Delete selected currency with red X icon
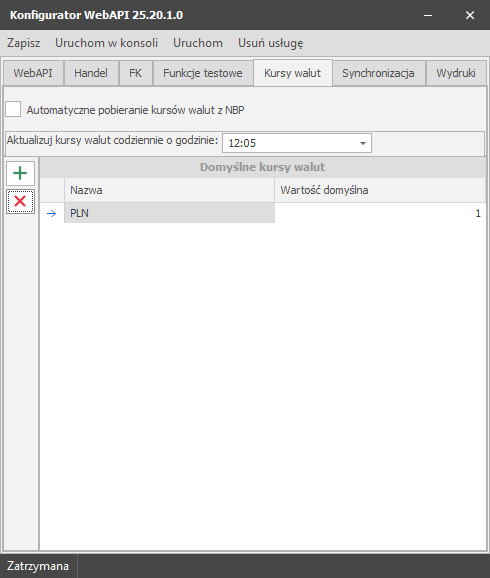490x578 pixels. 20,201
